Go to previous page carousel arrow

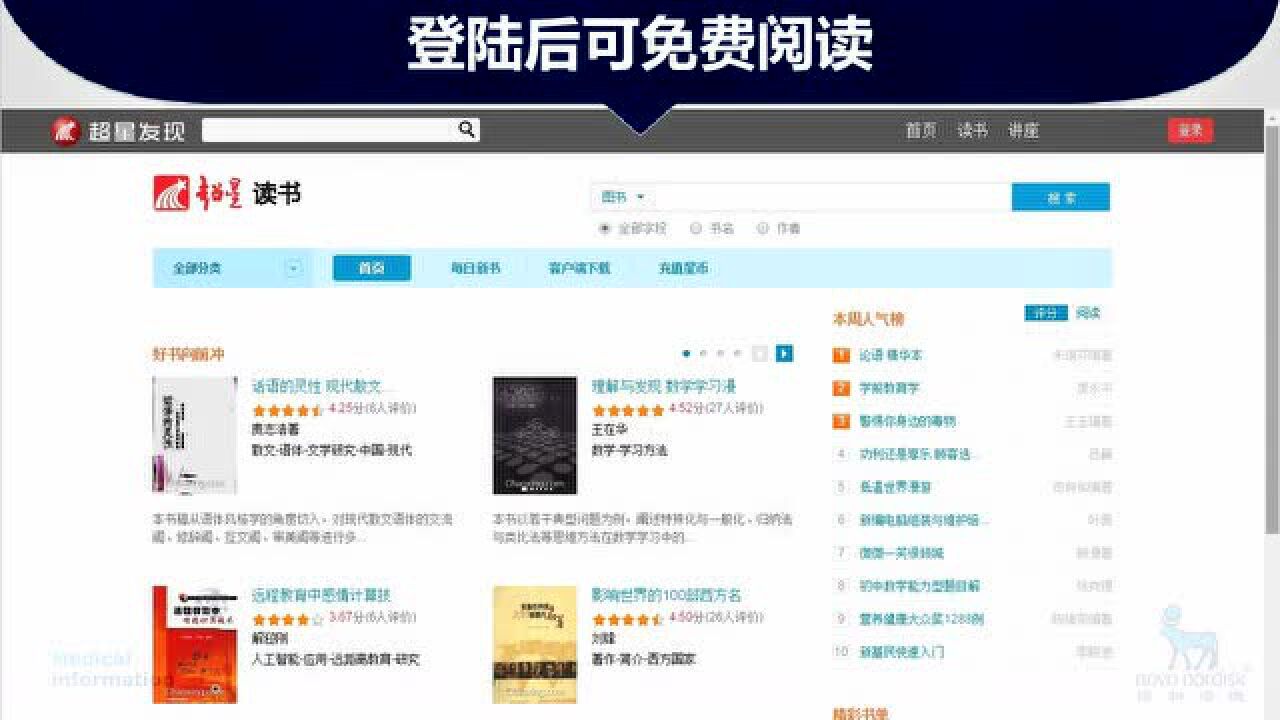pyautogui.click(x=760, y=353)
